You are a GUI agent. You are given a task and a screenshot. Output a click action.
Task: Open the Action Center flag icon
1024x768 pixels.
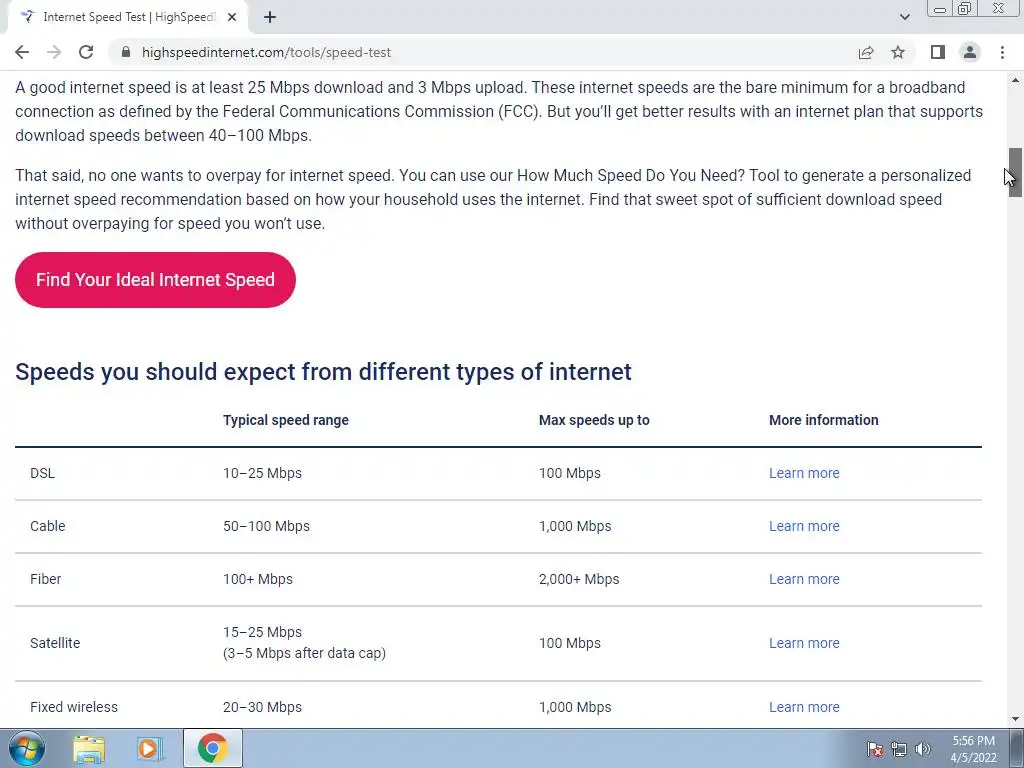[x=874, y=749]
